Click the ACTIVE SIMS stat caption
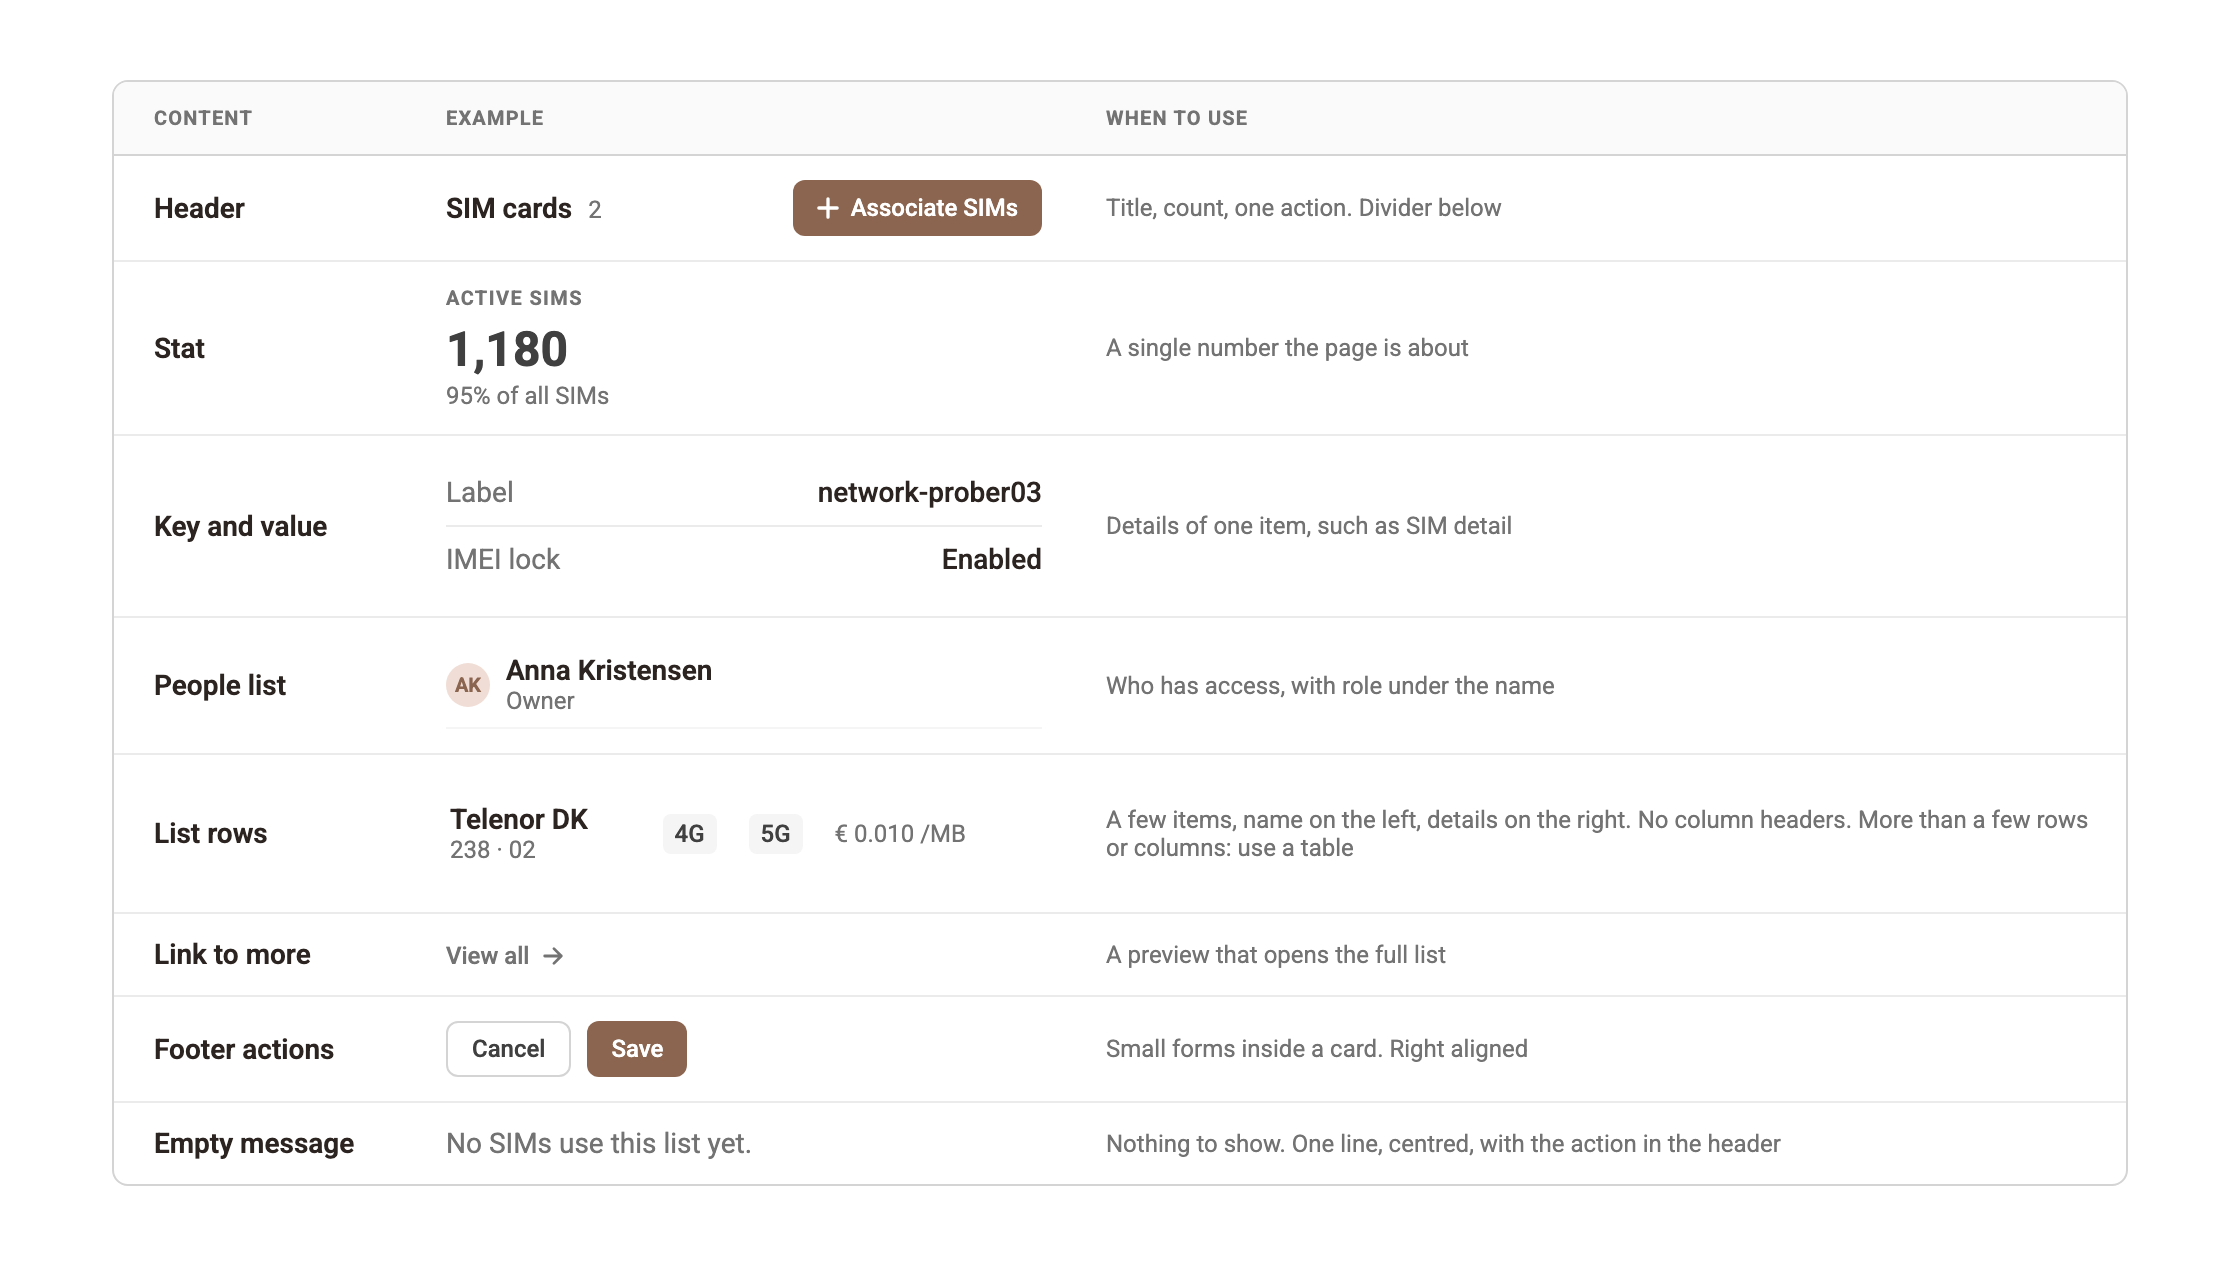The width and height of the screenshot is (2240, 1281). (x=514, y=298)
